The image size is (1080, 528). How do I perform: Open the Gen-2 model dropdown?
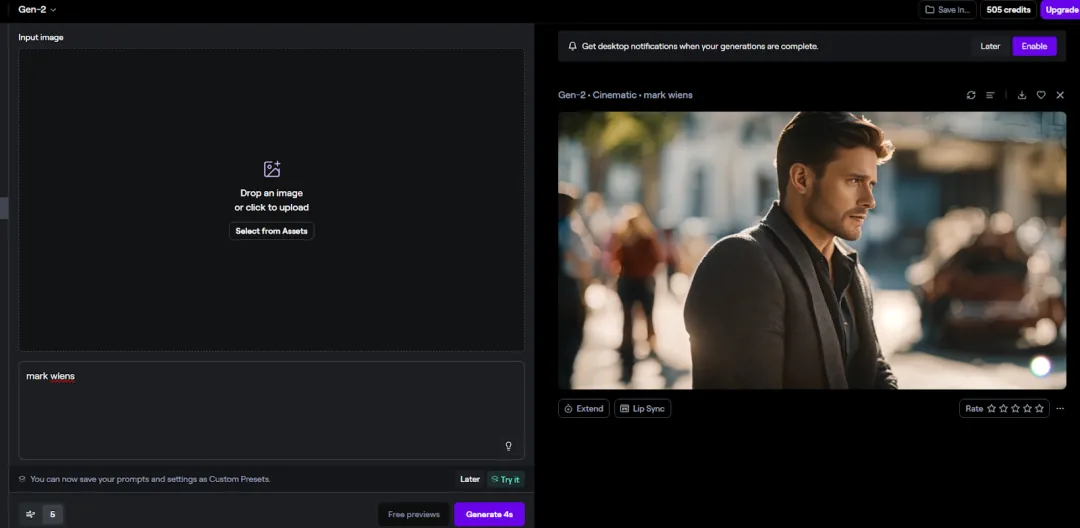point(37,10)
